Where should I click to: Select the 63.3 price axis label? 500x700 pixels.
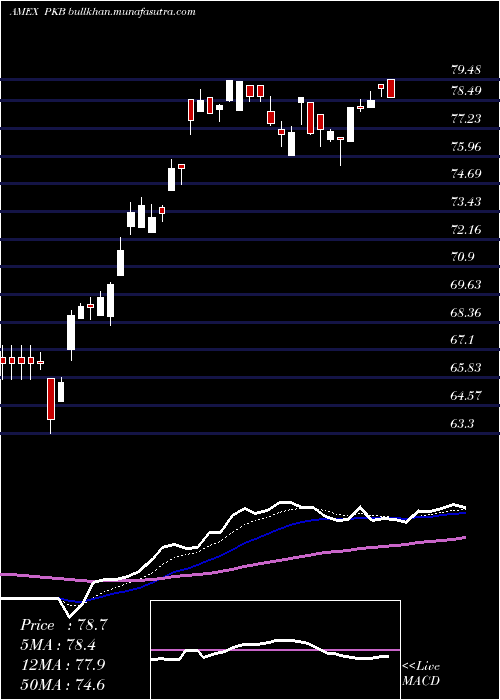pos(462,423)
